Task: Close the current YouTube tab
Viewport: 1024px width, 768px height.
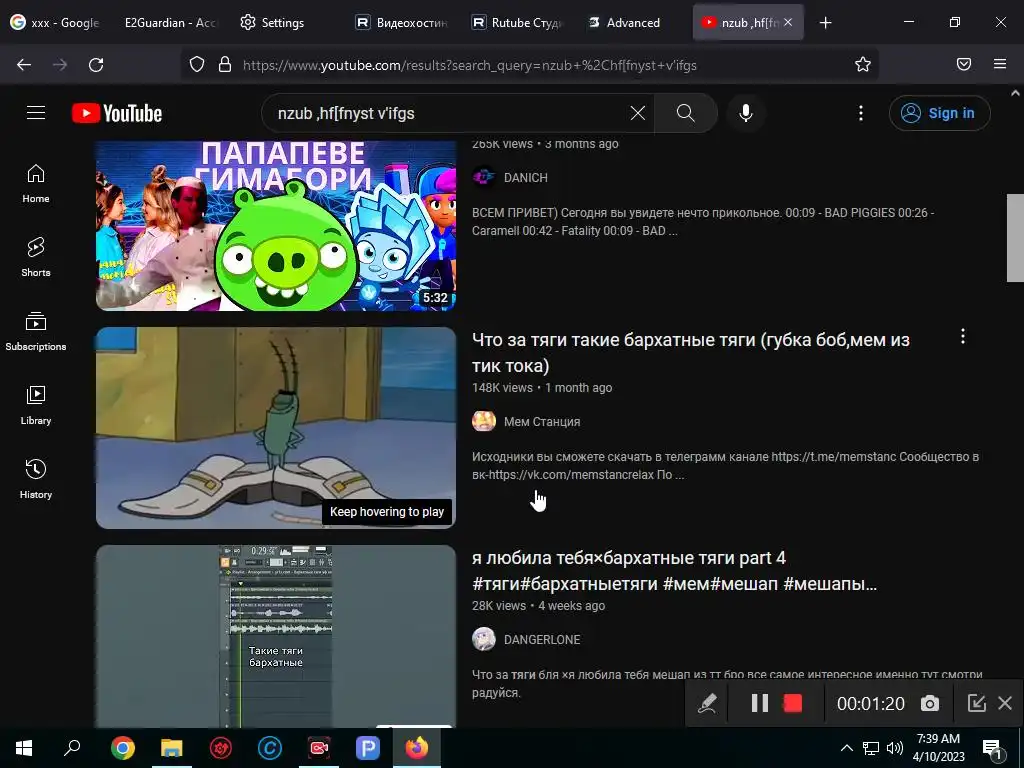Action: 788,22
